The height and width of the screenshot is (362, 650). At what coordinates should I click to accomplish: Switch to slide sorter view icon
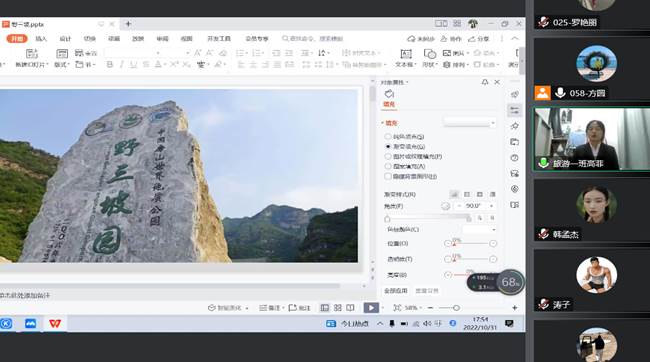338,308
